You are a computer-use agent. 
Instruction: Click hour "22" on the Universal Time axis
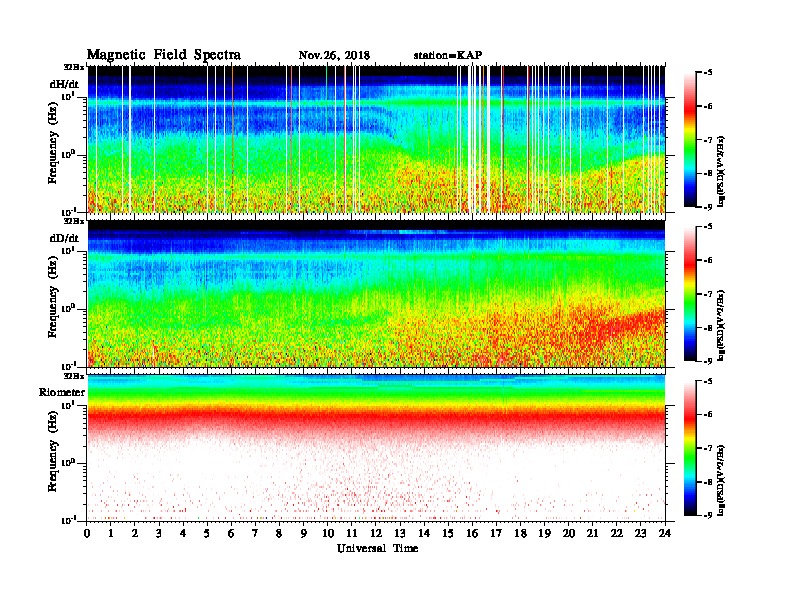(x=617, y=534)
